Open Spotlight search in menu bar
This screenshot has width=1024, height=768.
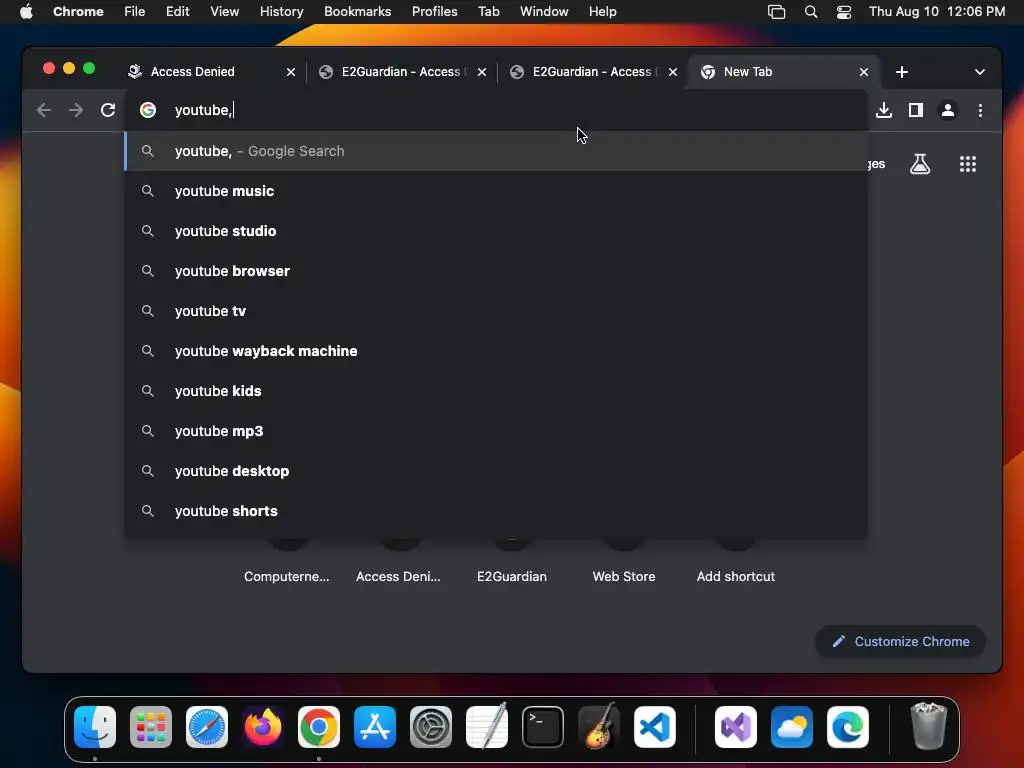point(810,12)
